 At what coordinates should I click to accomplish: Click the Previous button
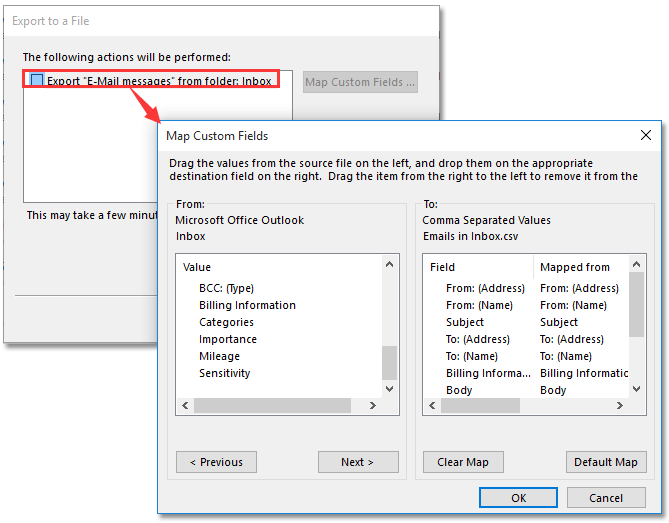tap(216, 462)
